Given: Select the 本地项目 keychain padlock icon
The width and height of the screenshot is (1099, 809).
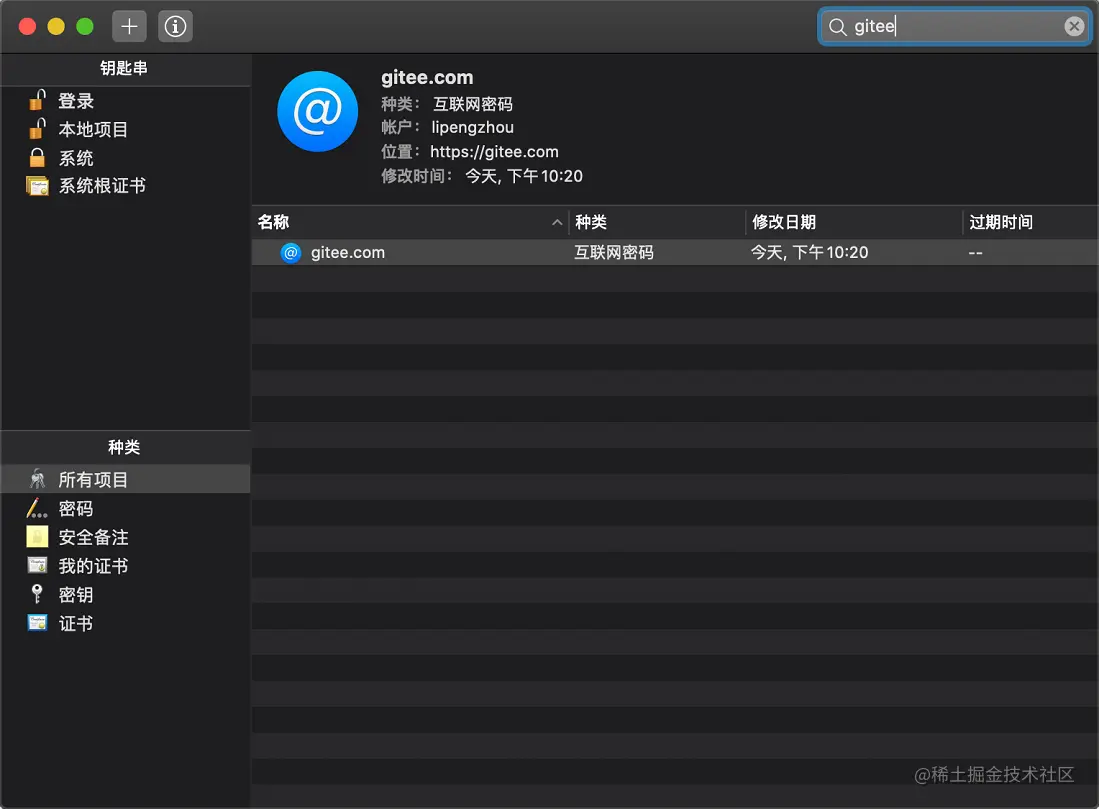Looking at the screenshot, I should point(37,129).
